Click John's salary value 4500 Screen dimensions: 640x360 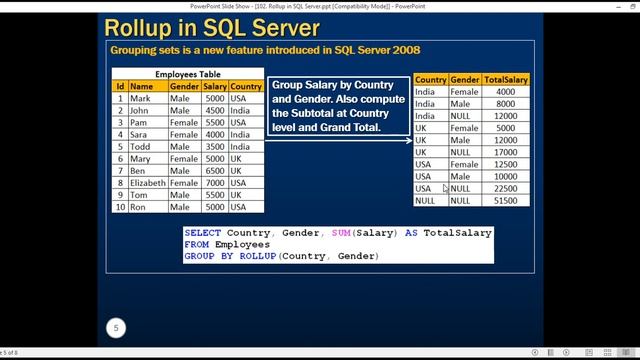click(x=215, y=111)
